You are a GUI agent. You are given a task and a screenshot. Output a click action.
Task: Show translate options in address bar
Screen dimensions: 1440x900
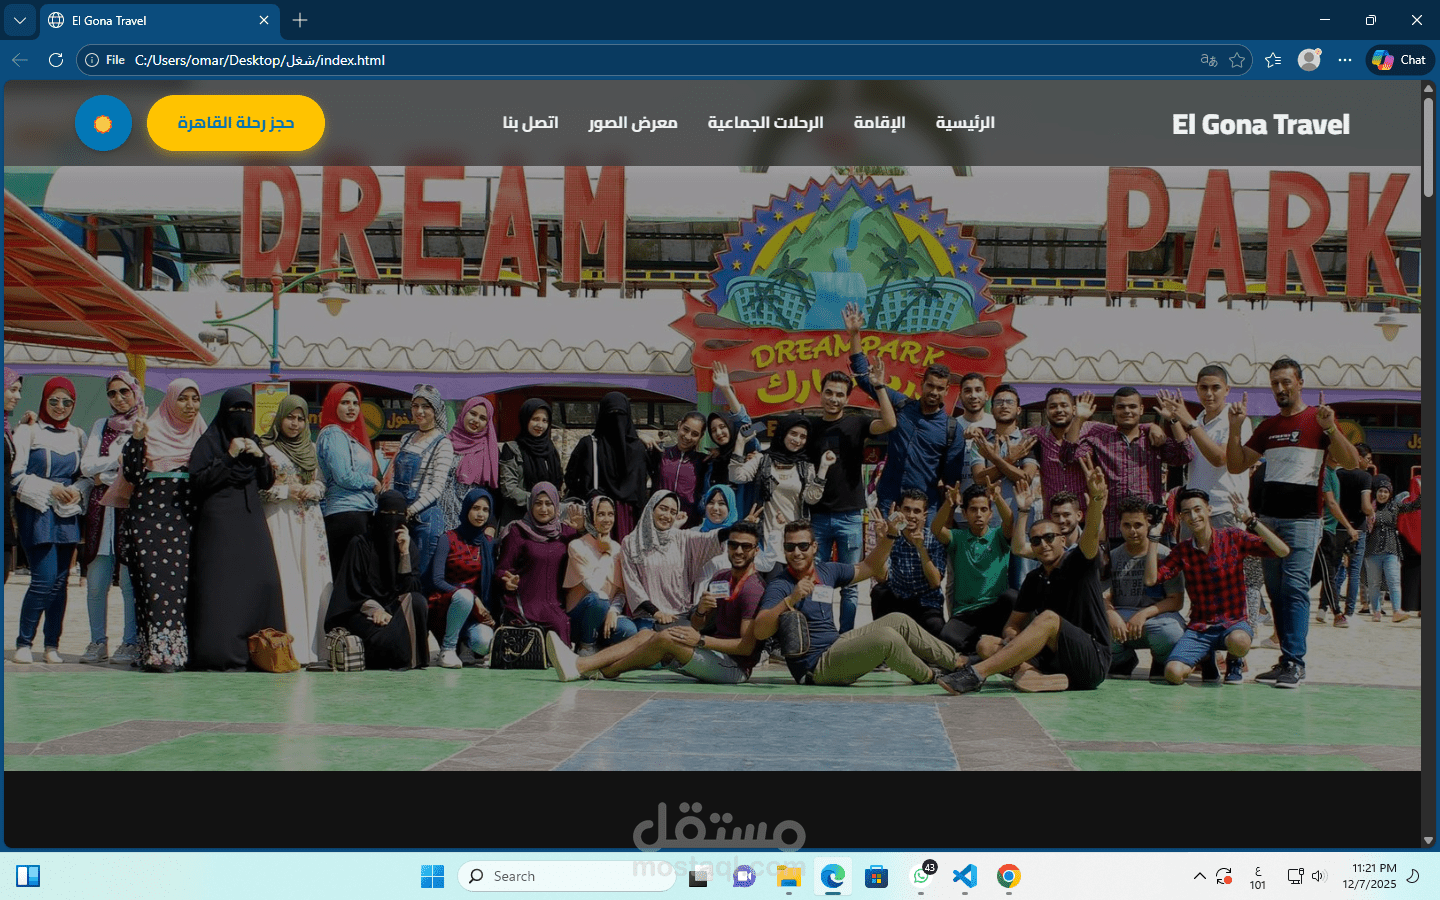(x=1209, y=60)
